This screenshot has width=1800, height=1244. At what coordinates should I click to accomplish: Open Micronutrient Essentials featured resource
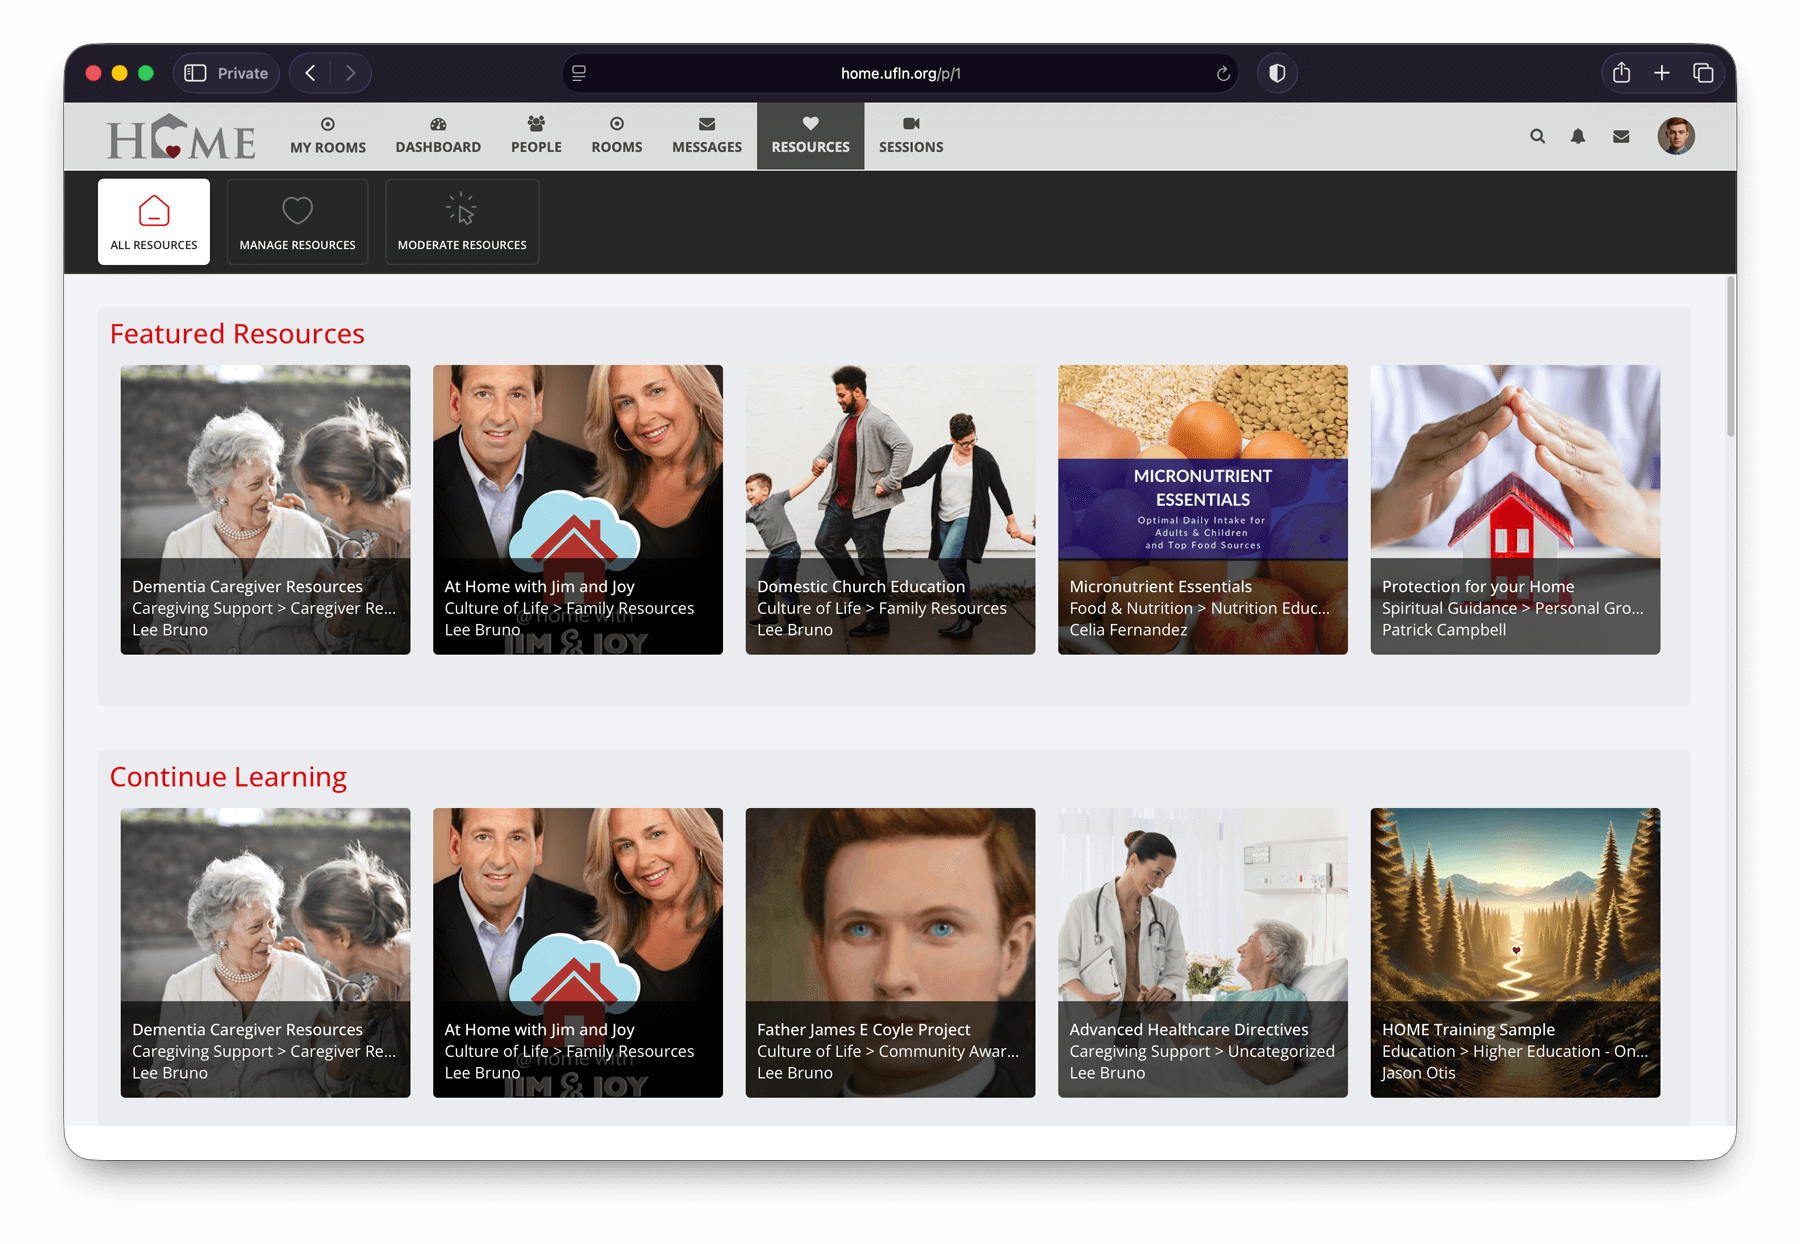click(1202, 509)
